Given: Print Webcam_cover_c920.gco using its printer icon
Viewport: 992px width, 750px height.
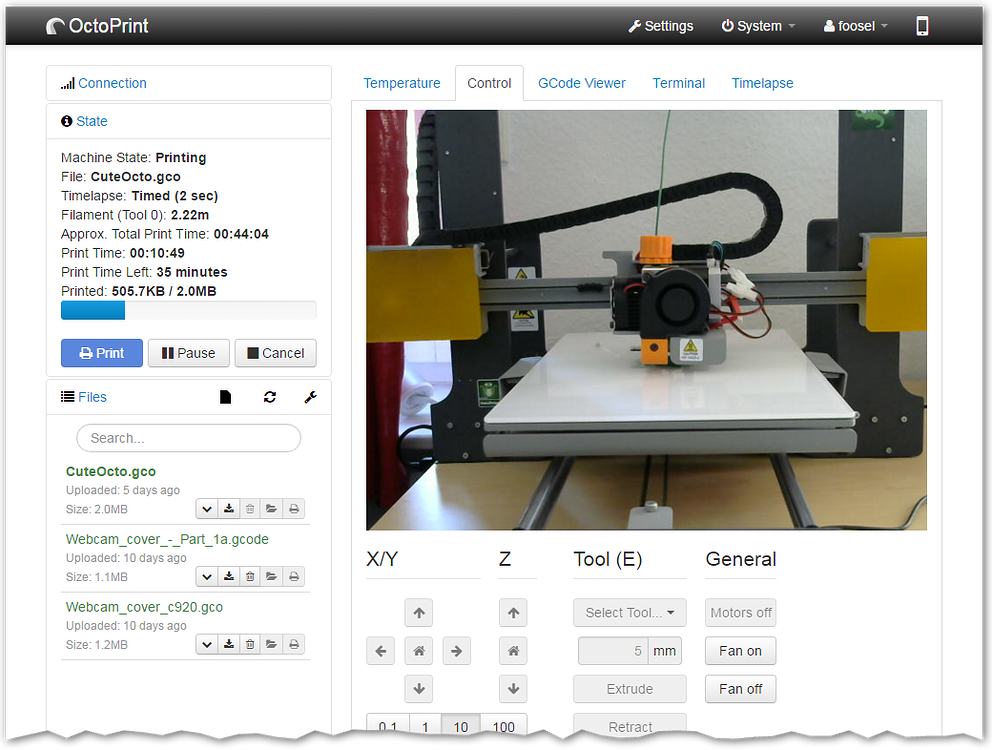Looking at the screenshot, I should tap(293, 644).
